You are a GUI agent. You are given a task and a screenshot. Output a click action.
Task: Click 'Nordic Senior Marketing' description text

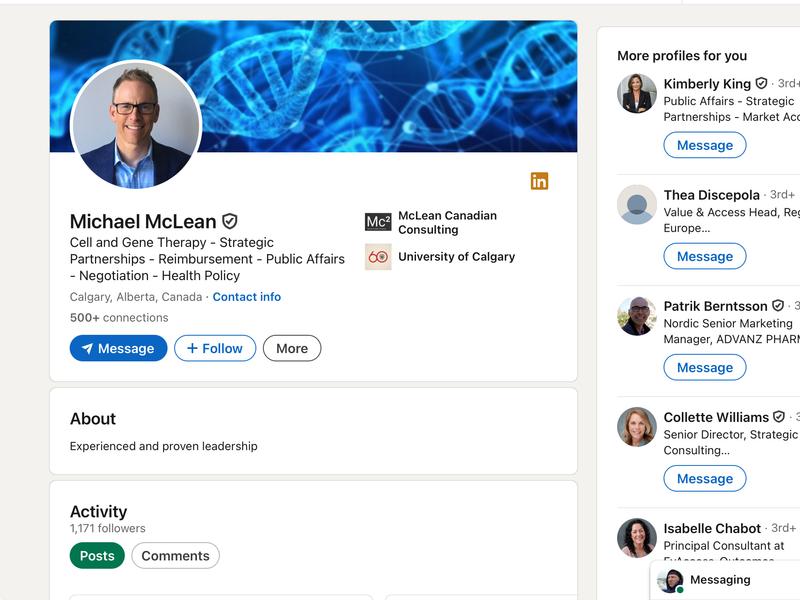(728, 323)
